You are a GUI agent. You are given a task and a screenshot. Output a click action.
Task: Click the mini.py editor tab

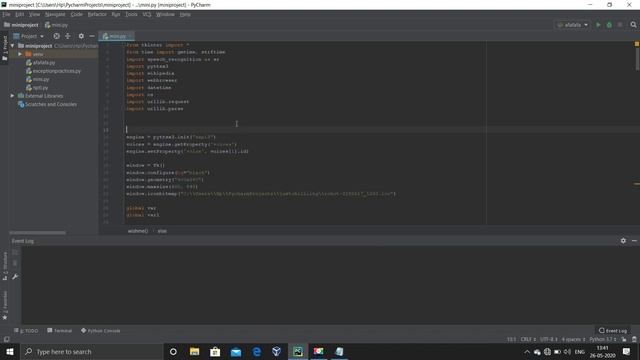116,36
